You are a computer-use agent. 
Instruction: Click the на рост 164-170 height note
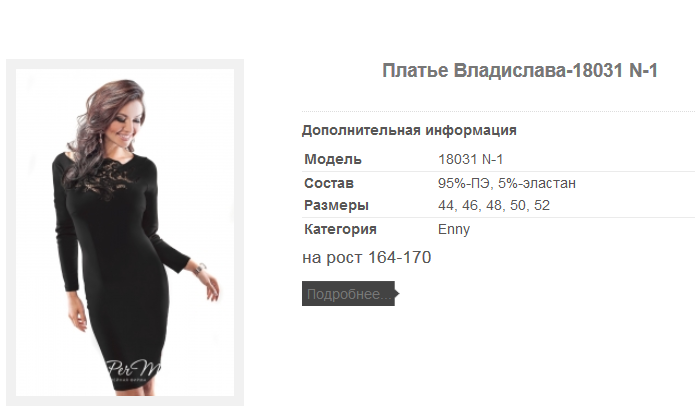point(367,258)
